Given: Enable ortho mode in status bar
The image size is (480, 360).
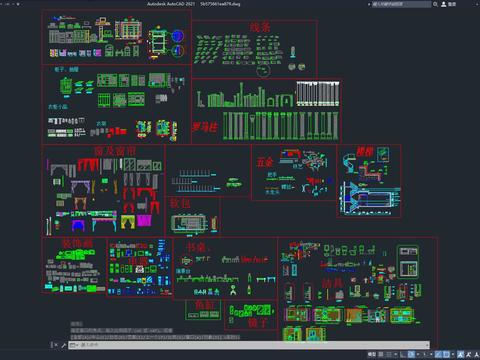Looking at the screenshot, I should click(x=403, y=354).
